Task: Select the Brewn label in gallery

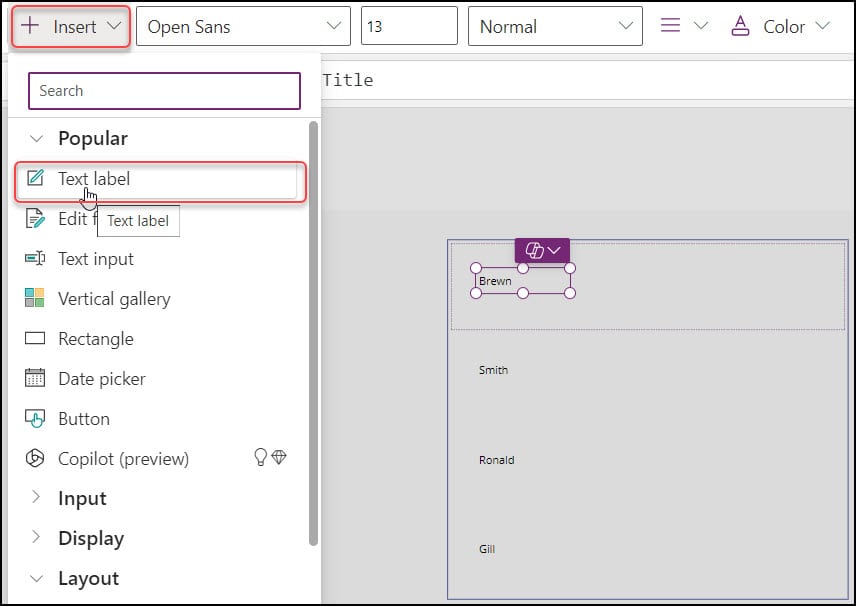Action: click(522, 281)
